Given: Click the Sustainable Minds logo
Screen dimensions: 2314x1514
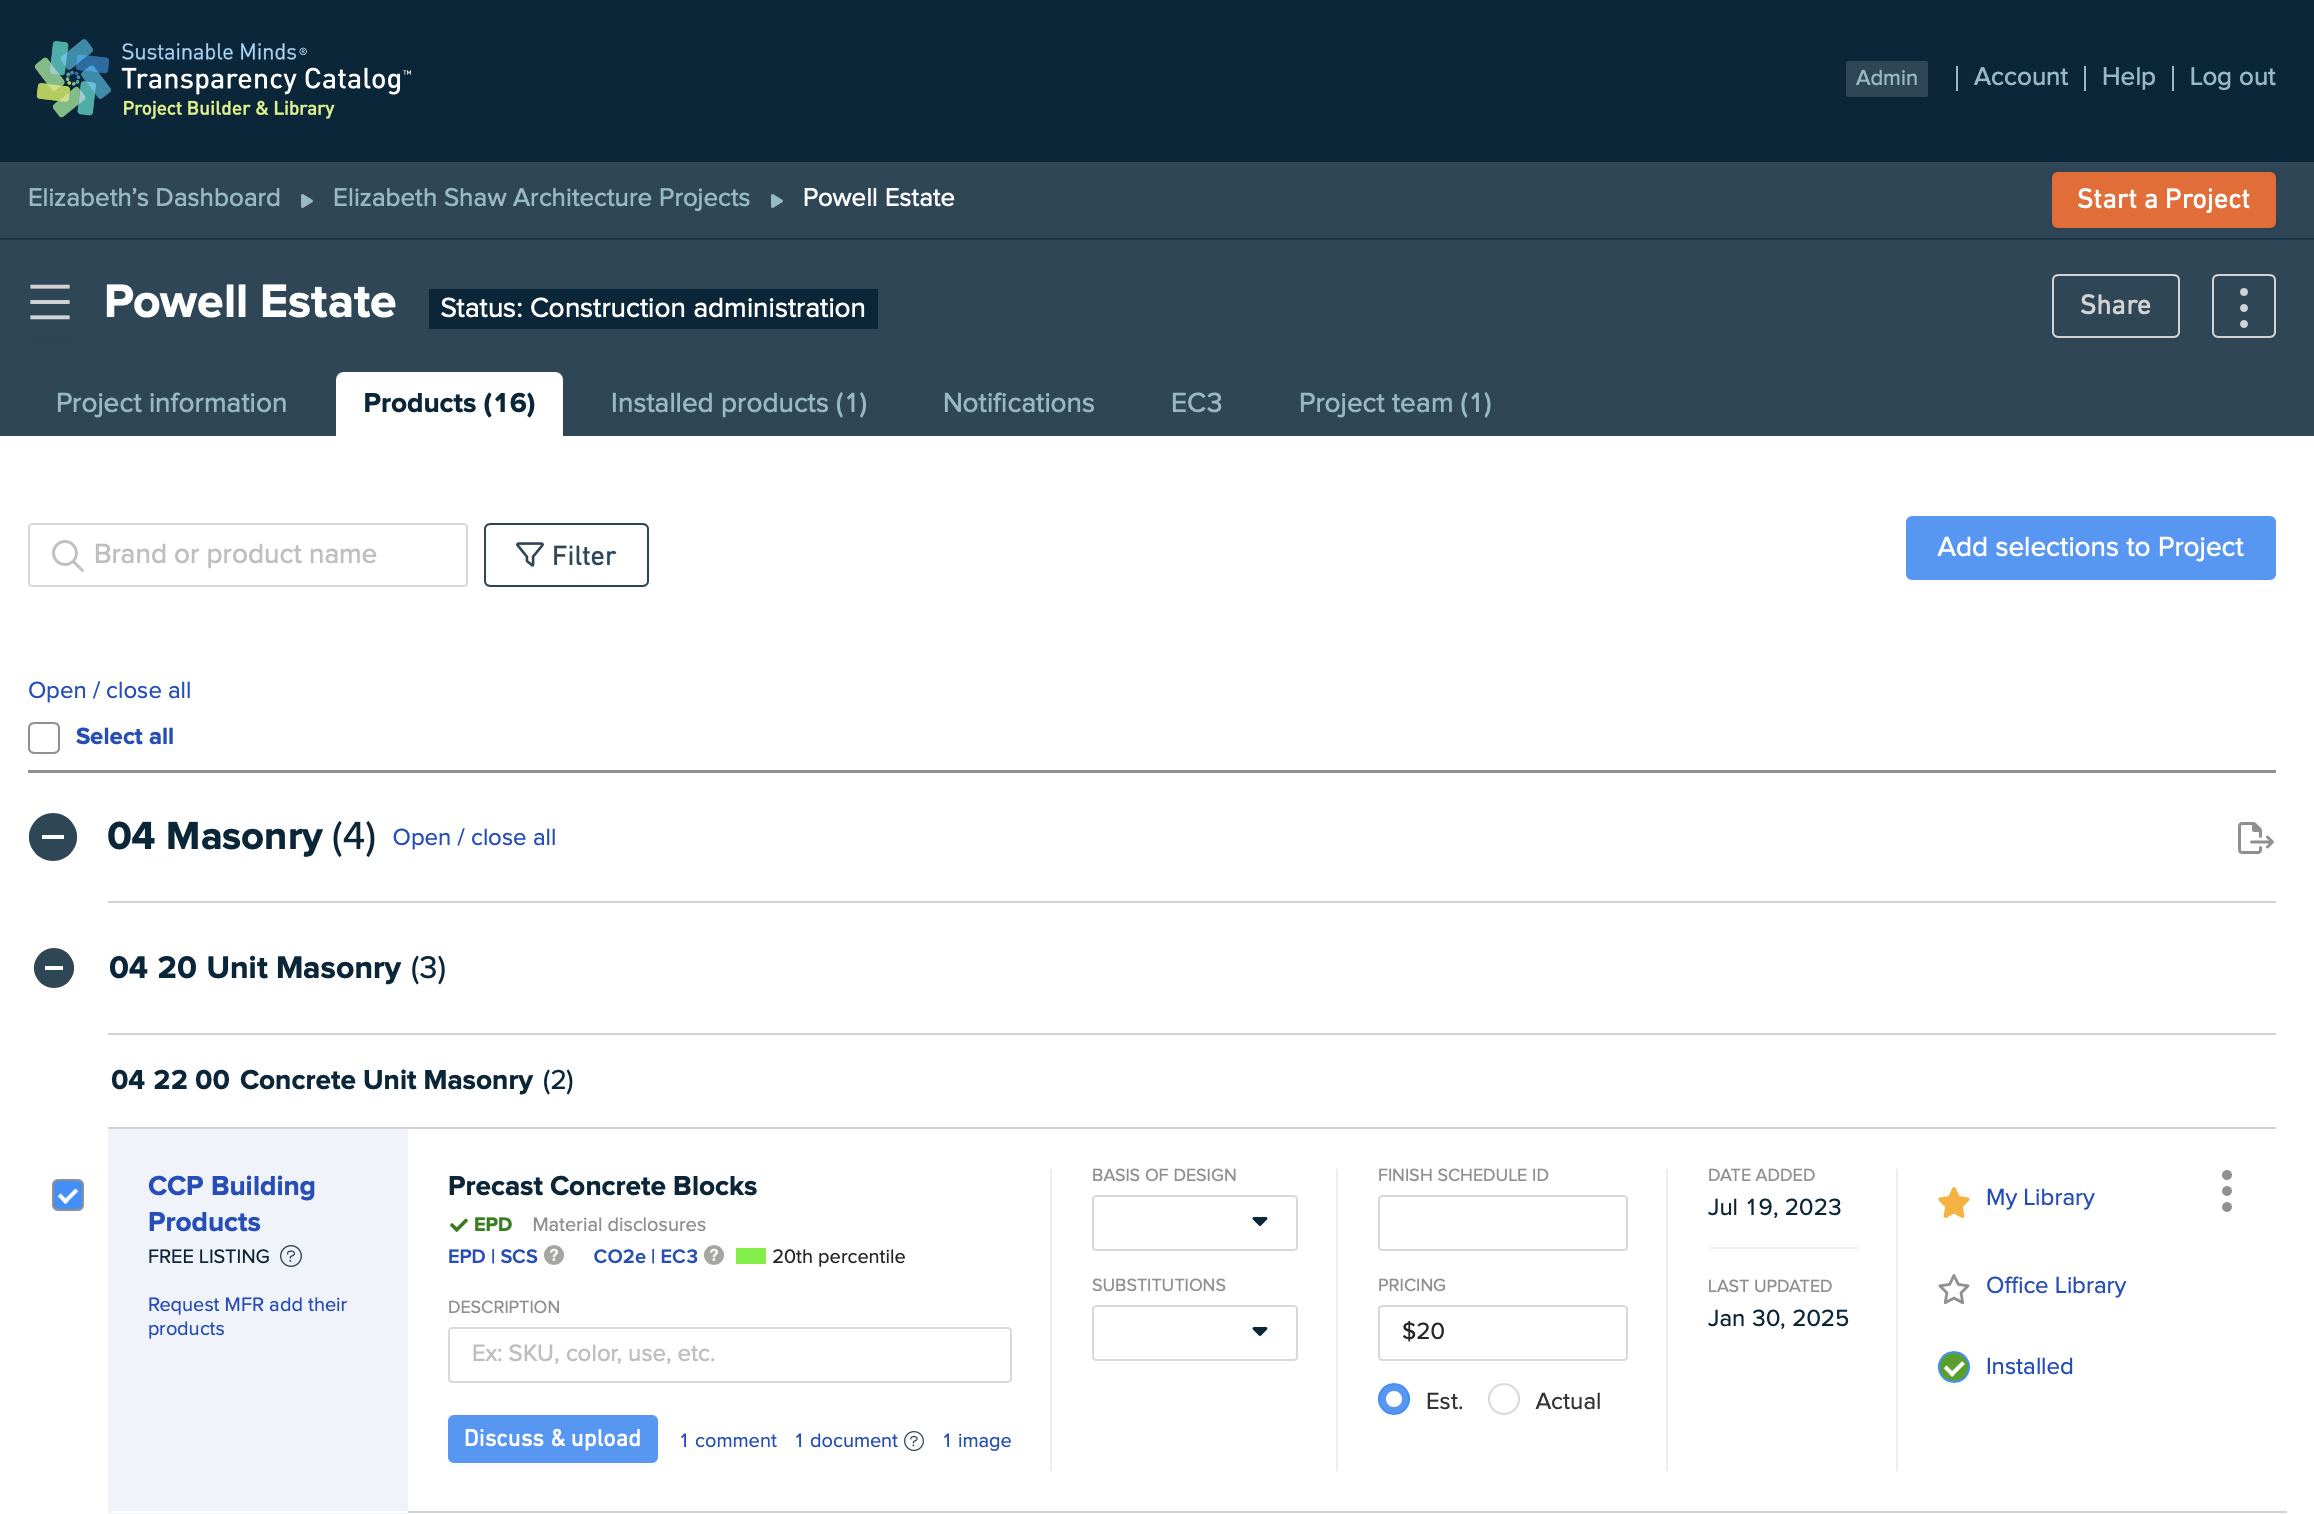Looking at the screenshot, I should pyautogui.click(x=72, y=78).
